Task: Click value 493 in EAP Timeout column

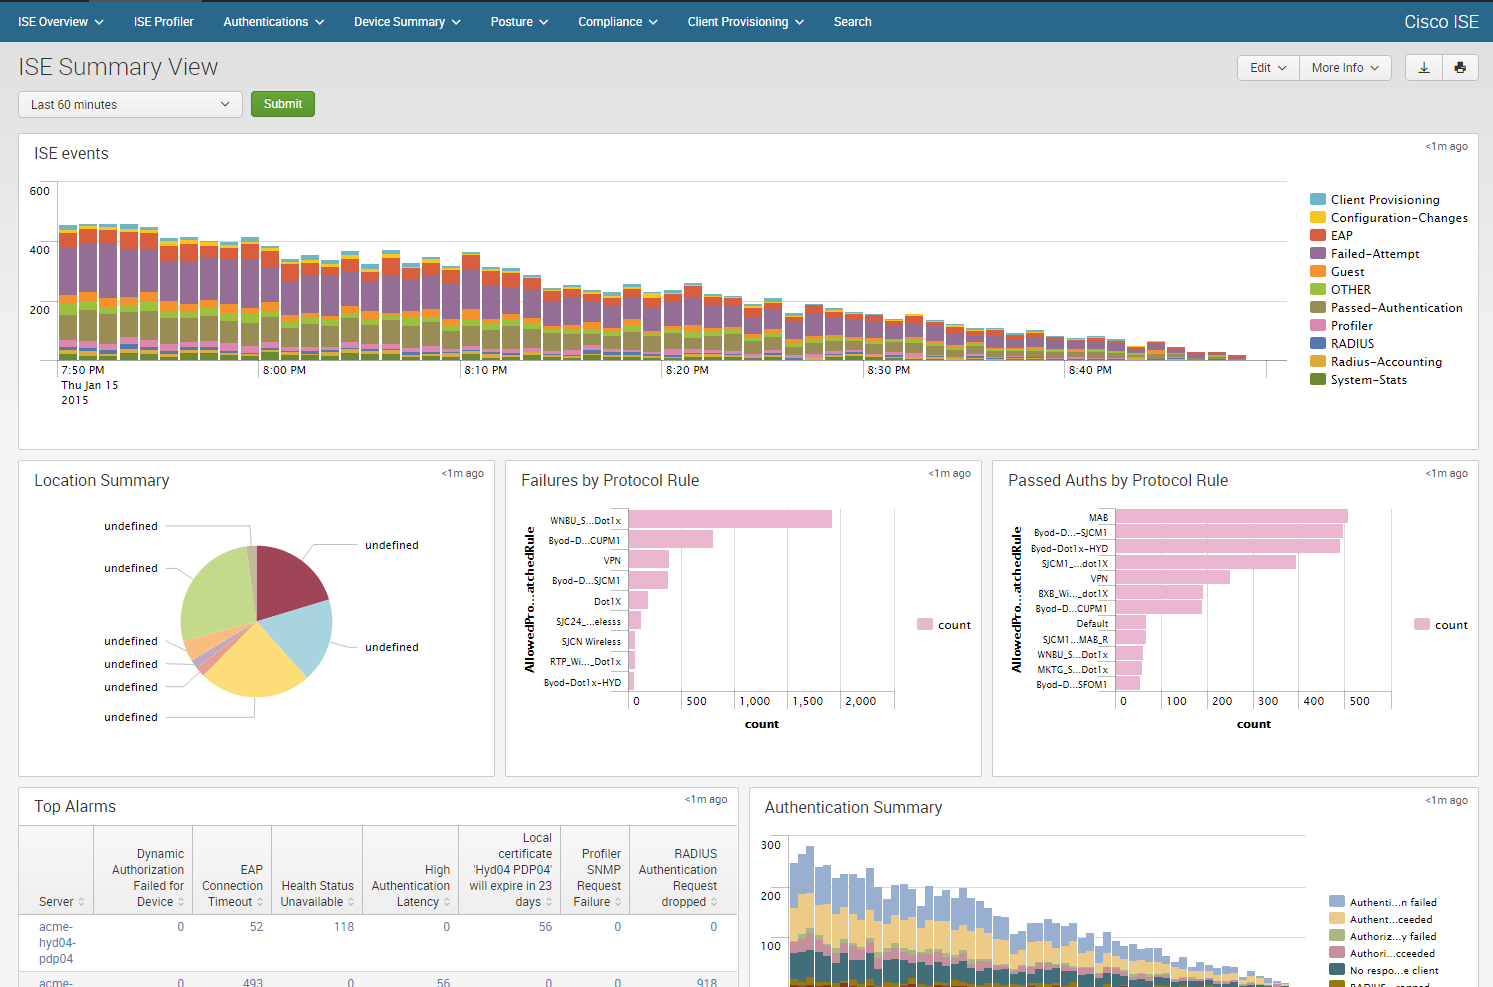Action: pos(253,983)
